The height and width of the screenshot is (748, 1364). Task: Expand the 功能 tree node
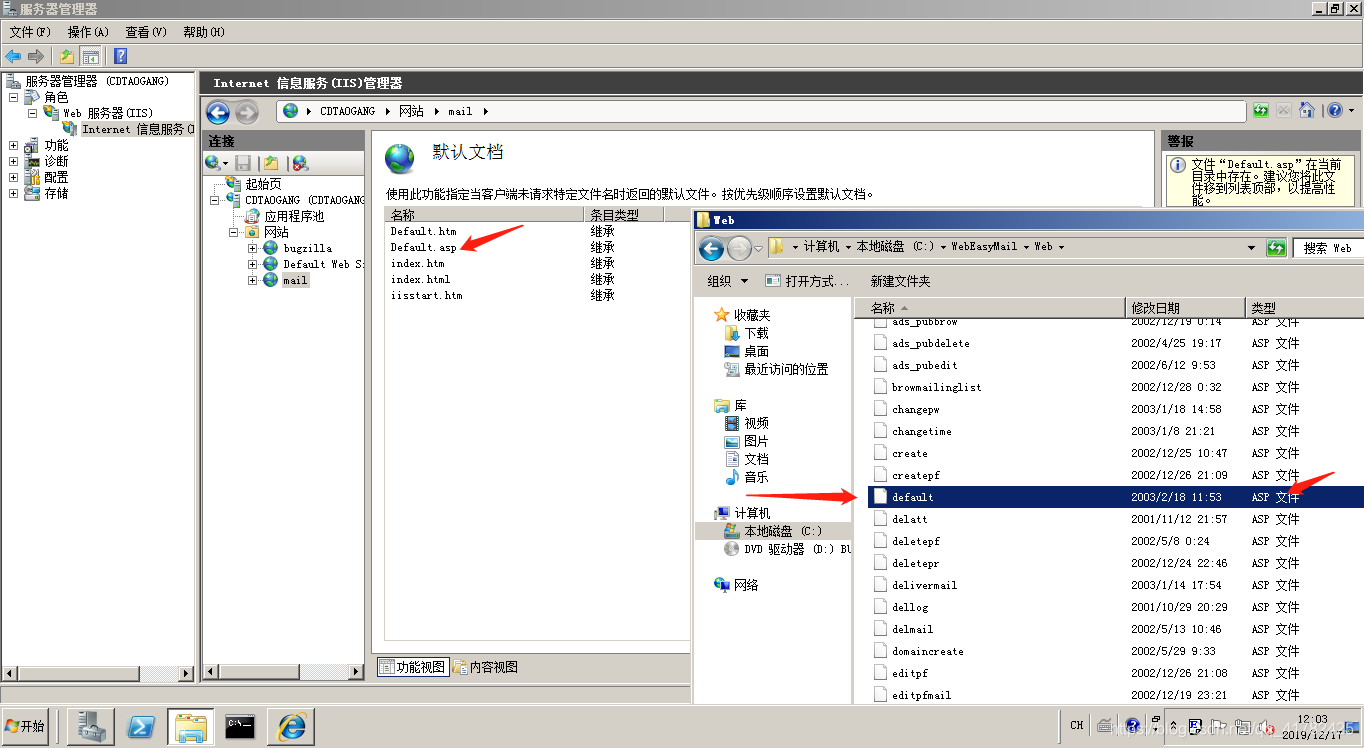click(14, 146)
